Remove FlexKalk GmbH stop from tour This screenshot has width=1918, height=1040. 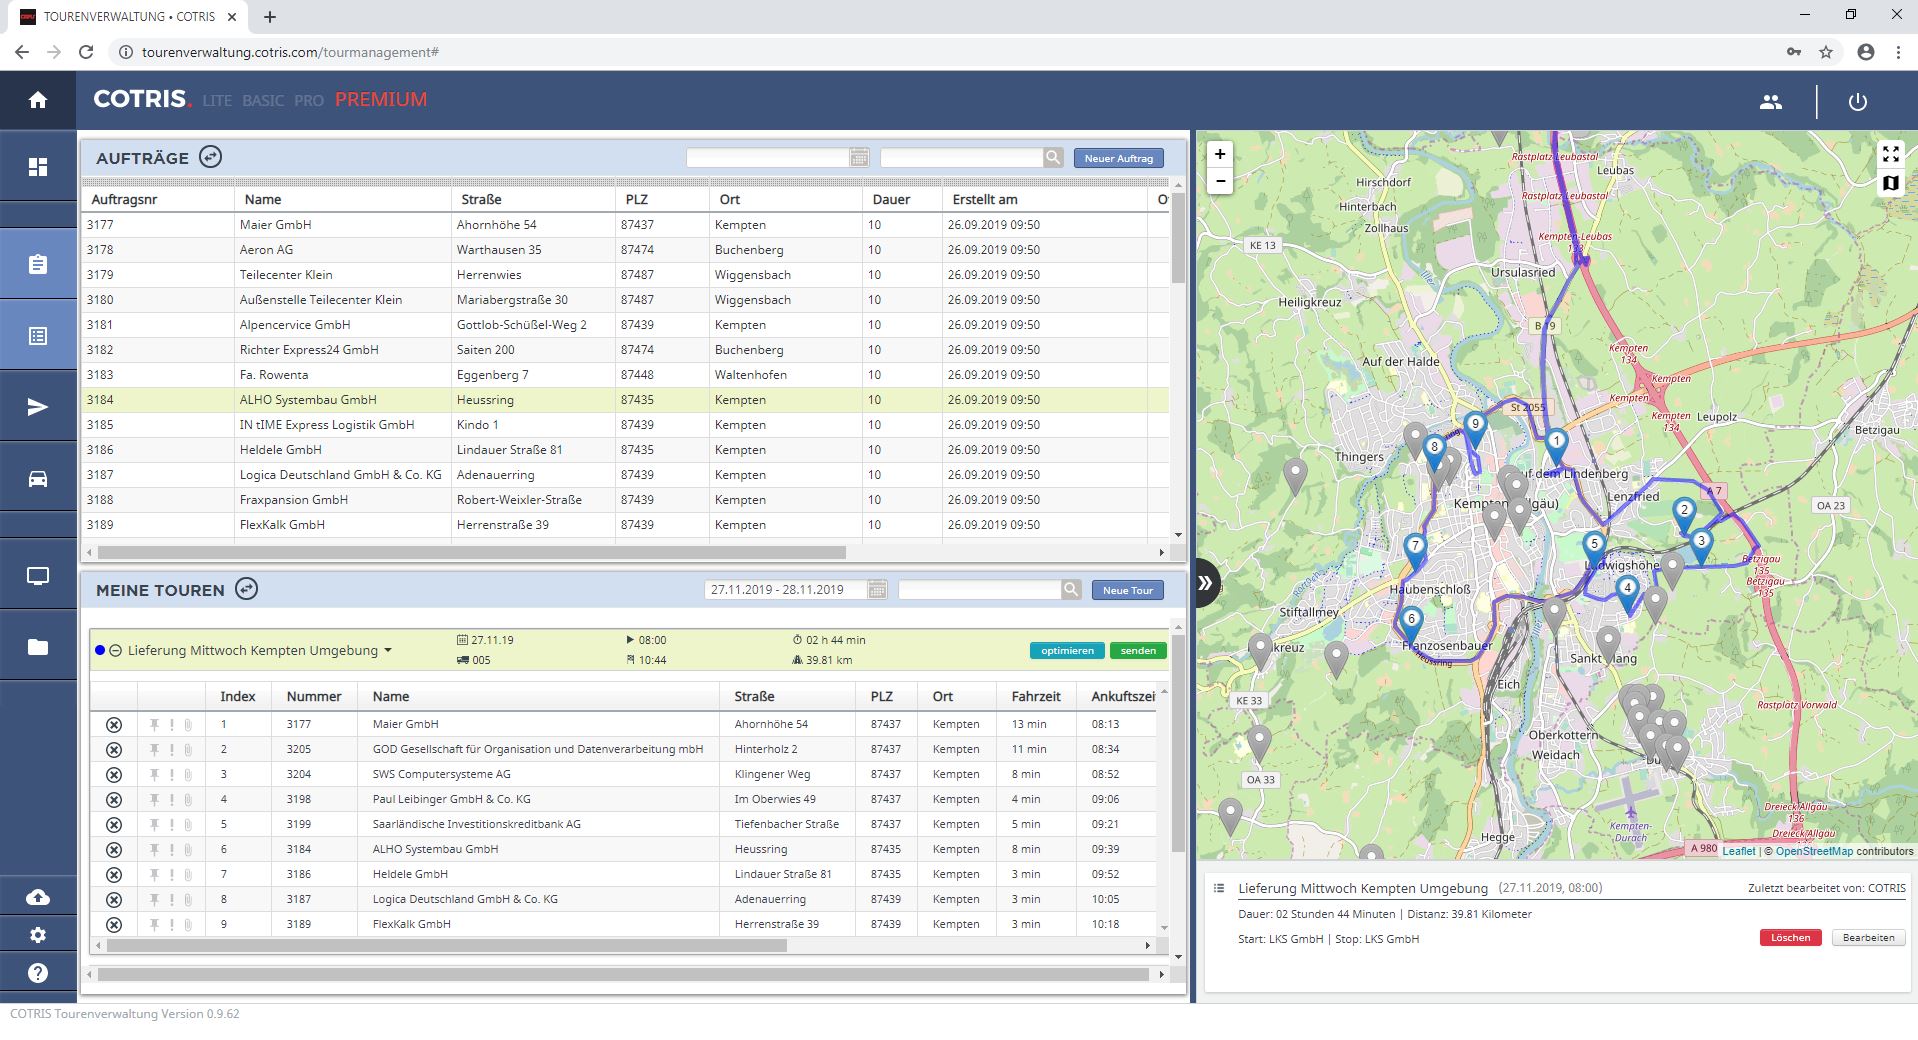pyautogui.click(x=114, y=924)
